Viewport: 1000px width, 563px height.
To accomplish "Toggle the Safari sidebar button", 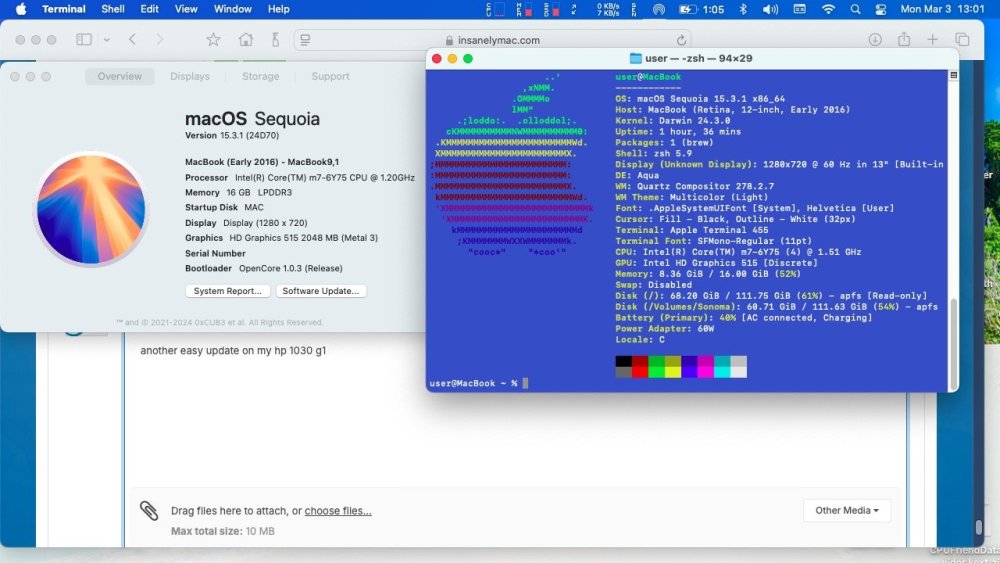I will tap(84, 40).
